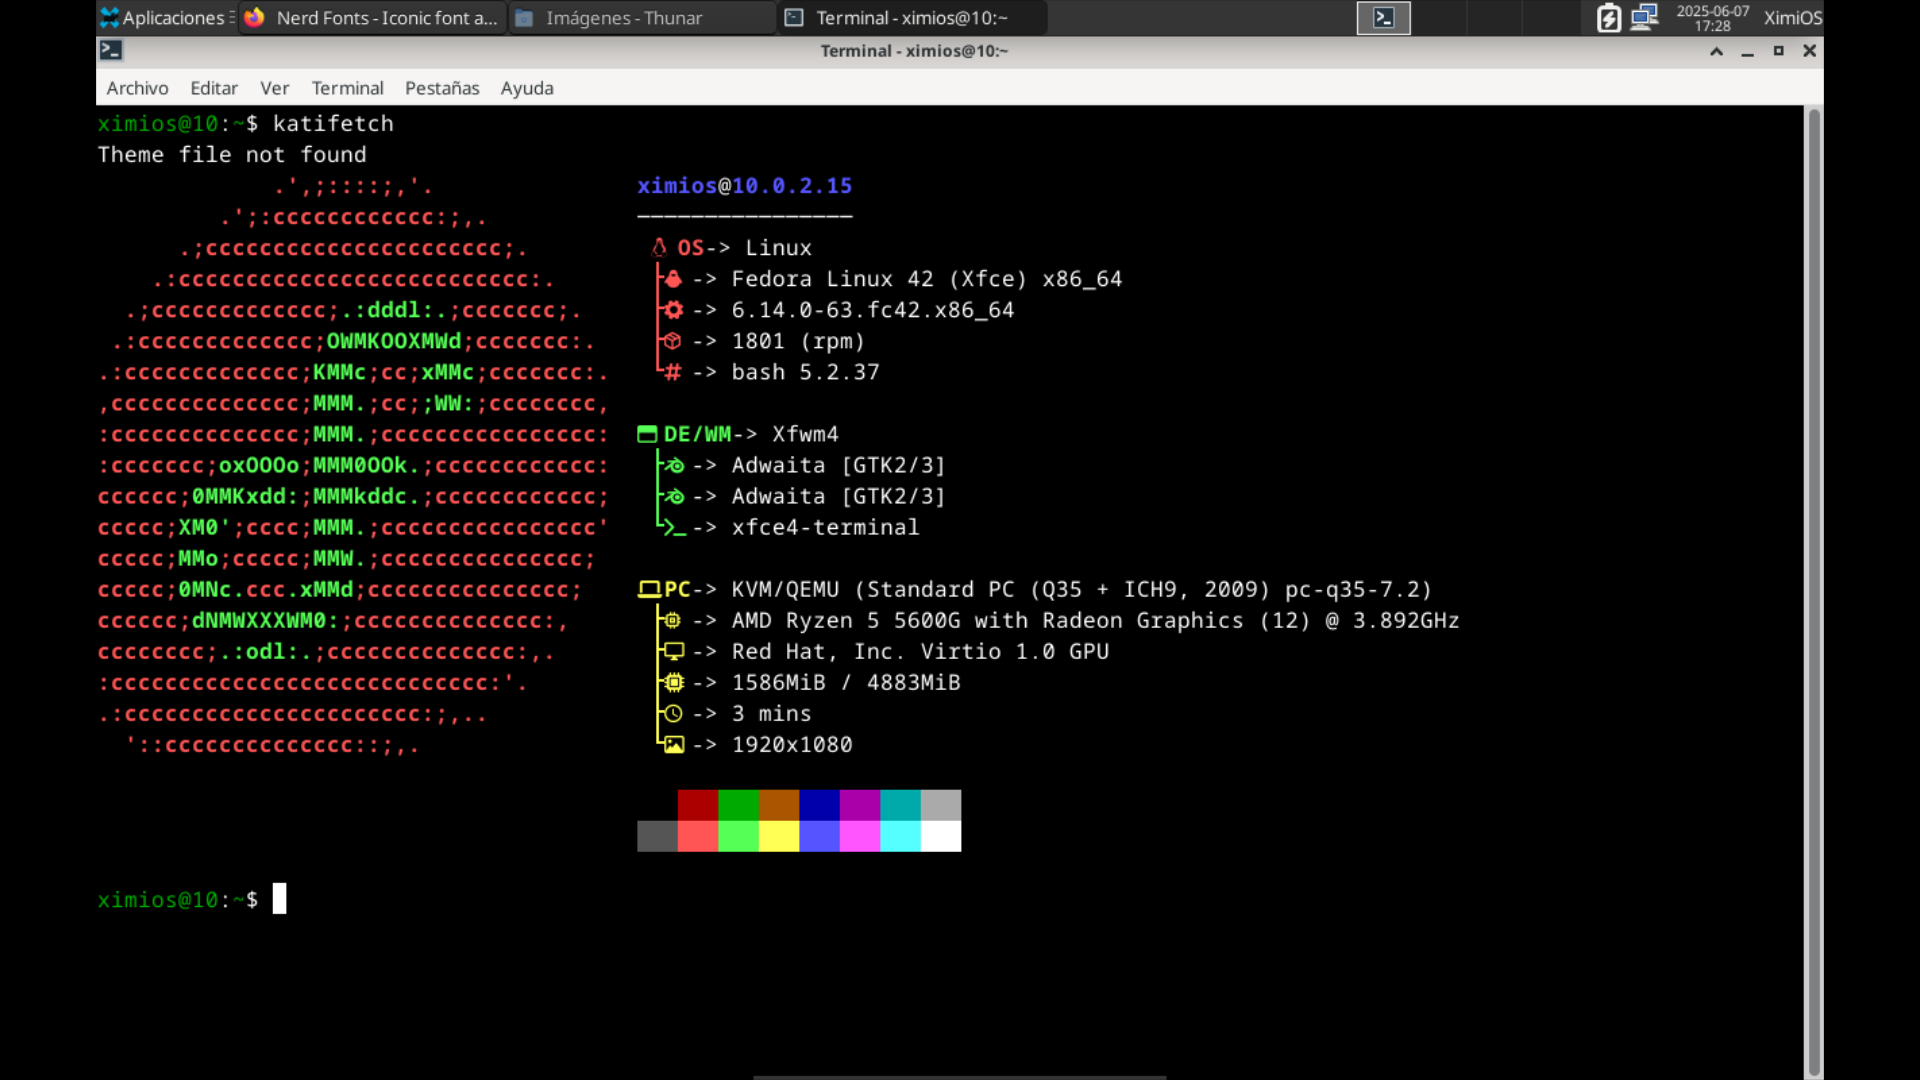Open the Archivo menu
This screenshot has height=1080, width=1920.
point(137,88)
